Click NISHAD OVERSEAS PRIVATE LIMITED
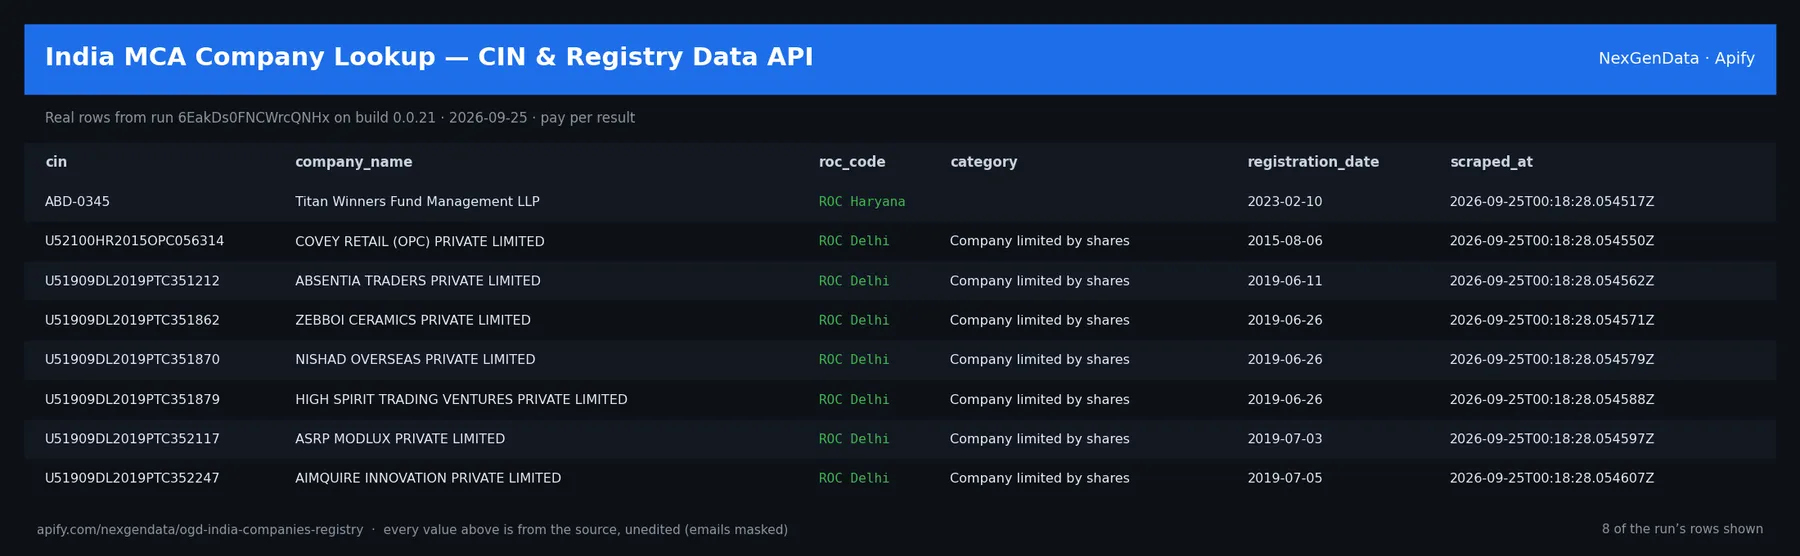 (x=415, y=359)
